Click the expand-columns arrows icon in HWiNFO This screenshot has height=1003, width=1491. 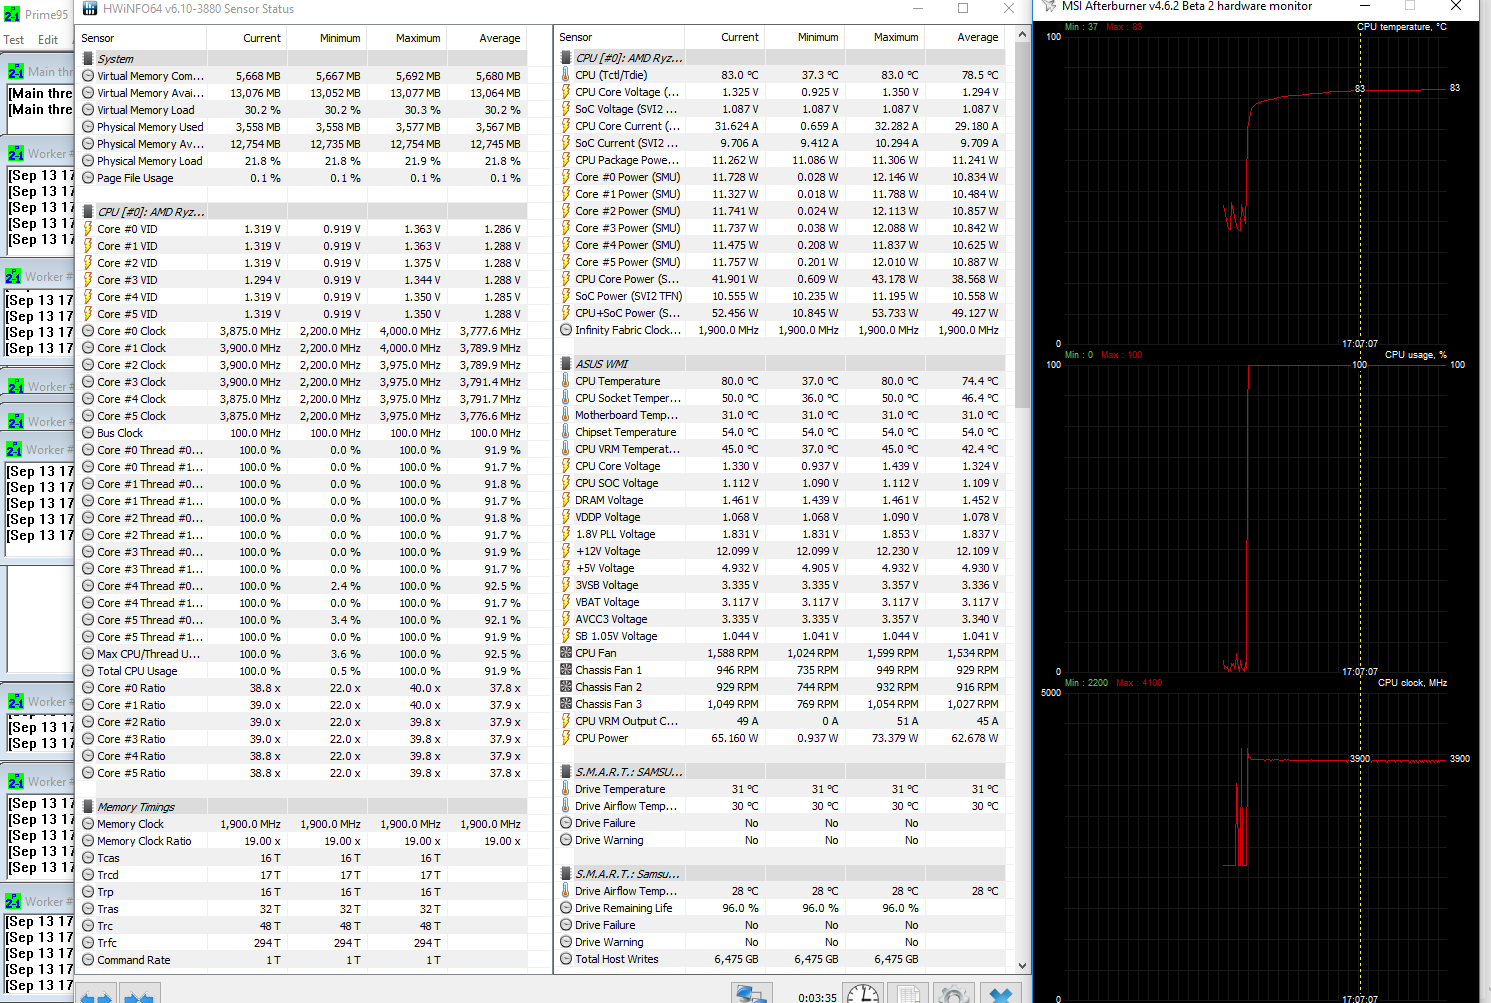(95, 996)
